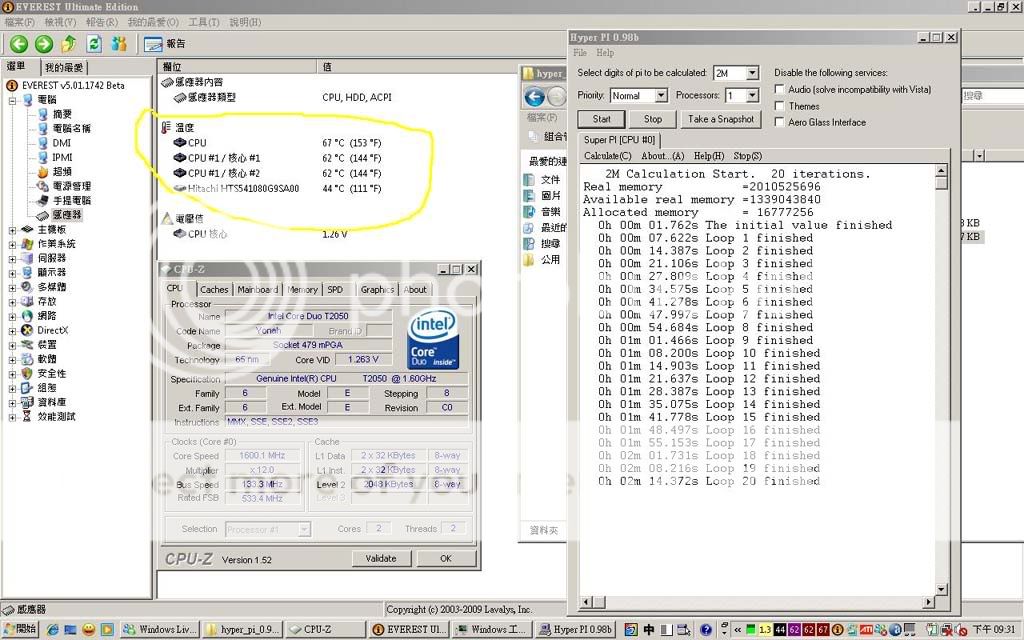The width and height of the screenshot is (1024, 640).
Task: Expand the DirectX node in the tree
Action: [x=12, y=330]
